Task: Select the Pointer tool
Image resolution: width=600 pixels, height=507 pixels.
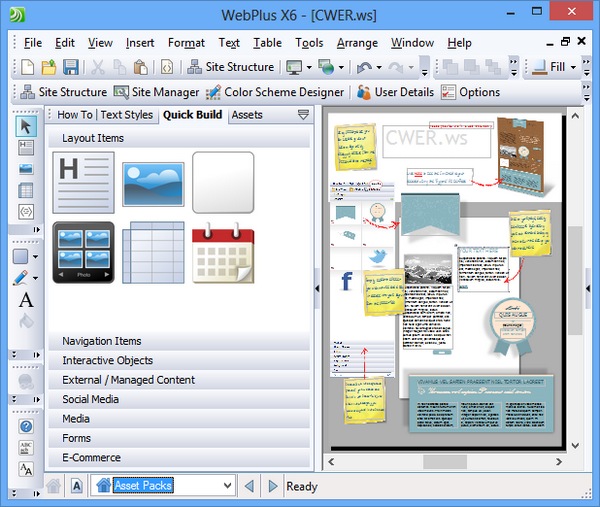Action: (x=26, y=126)
